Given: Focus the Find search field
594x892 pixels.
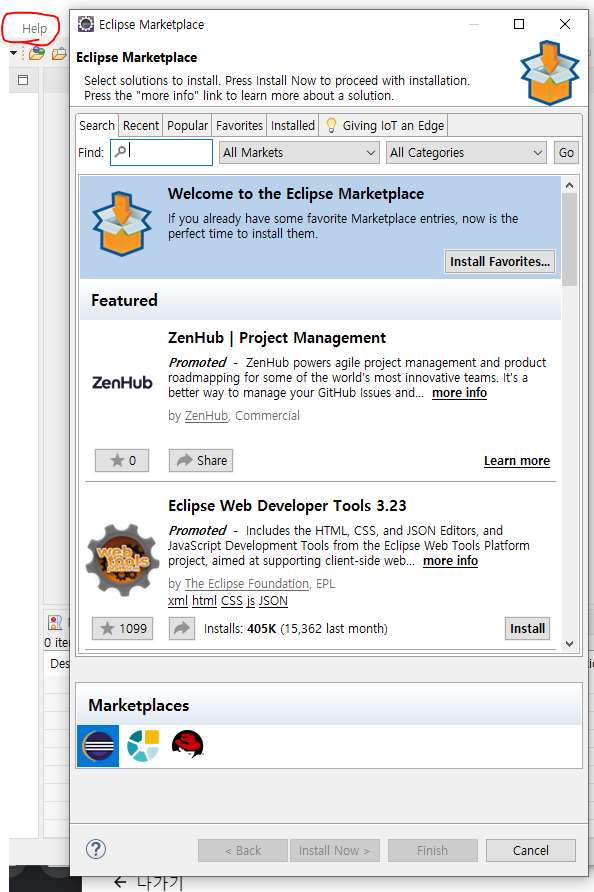Looking at the screenshot, I should [x=162, y=152].
